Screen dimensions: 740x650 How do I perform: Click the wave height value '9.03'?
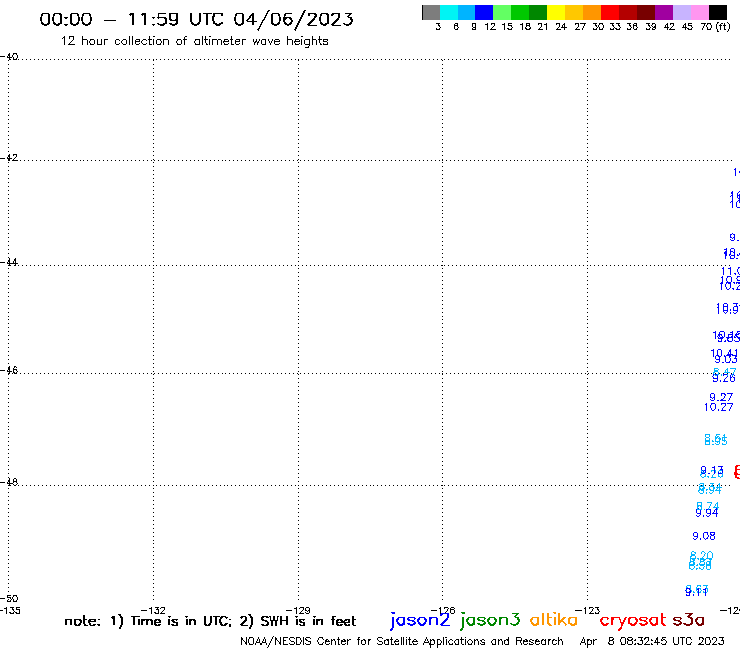tap(726, 360)
